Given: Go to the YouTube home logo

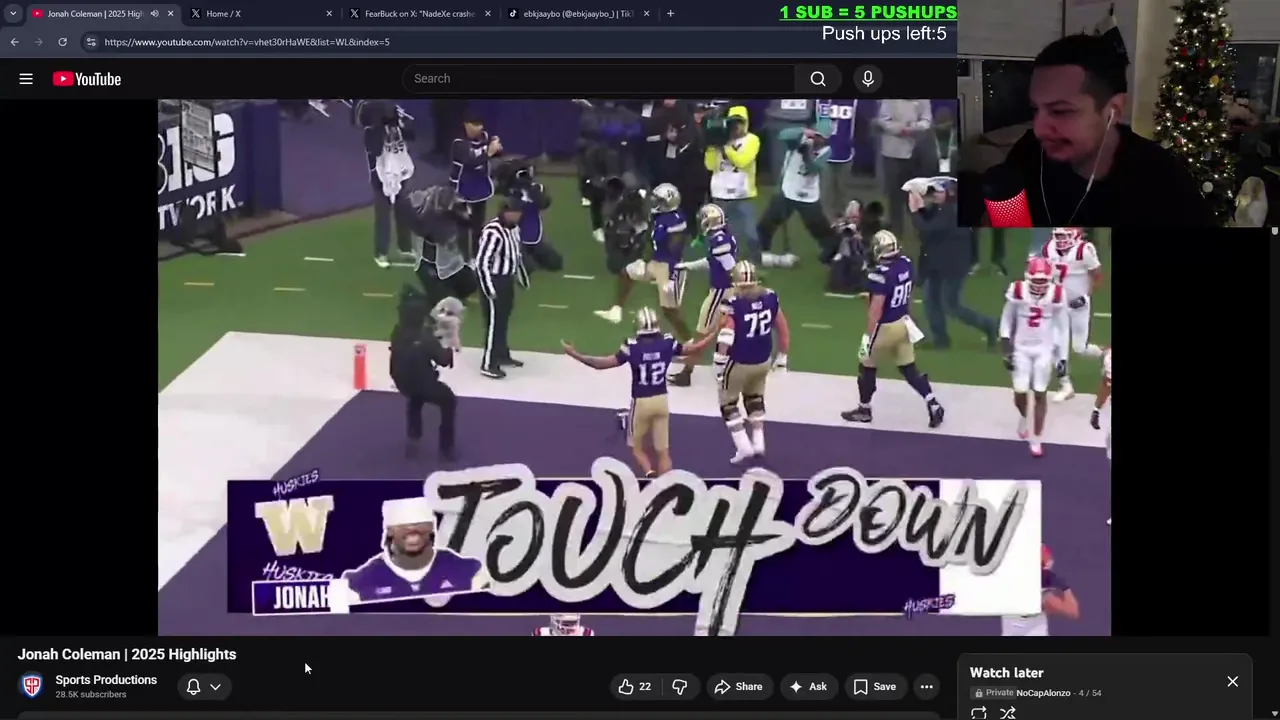Looking at the screenshot, I should (87, 79).
